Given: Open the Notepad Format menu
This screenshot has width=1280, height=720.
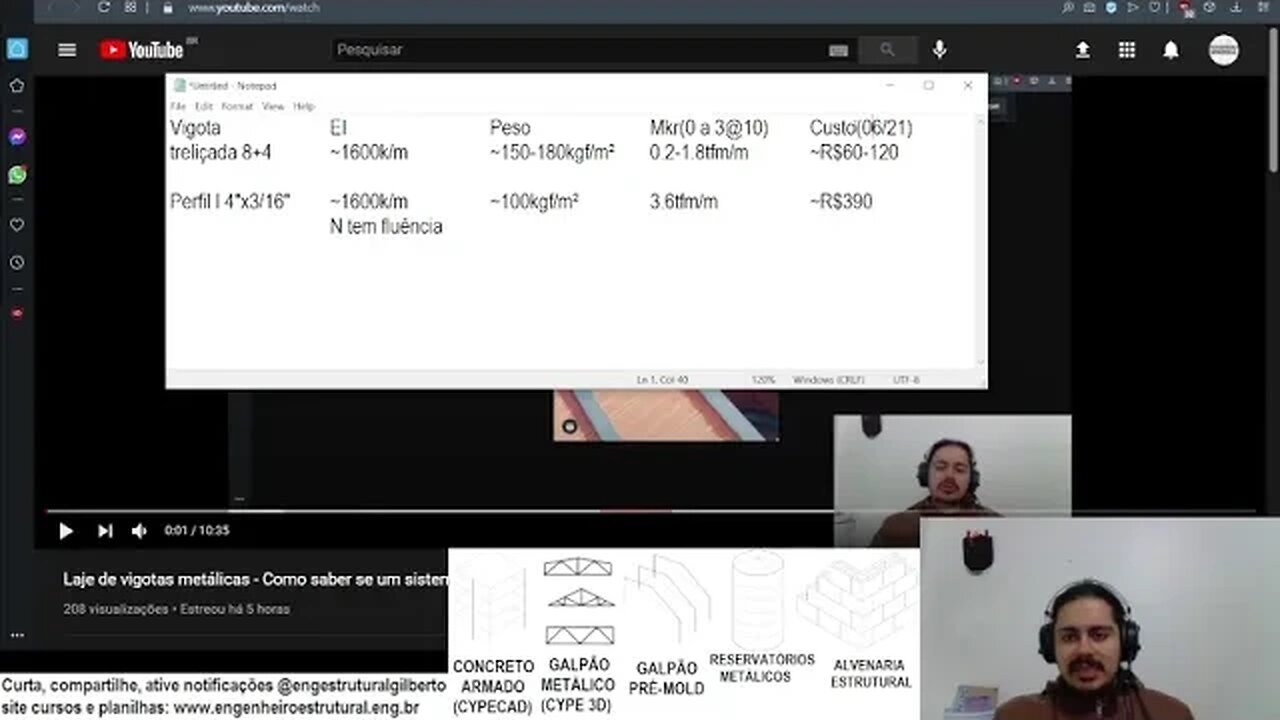Looking at the screenshot, I should click(x=237, y=106).
